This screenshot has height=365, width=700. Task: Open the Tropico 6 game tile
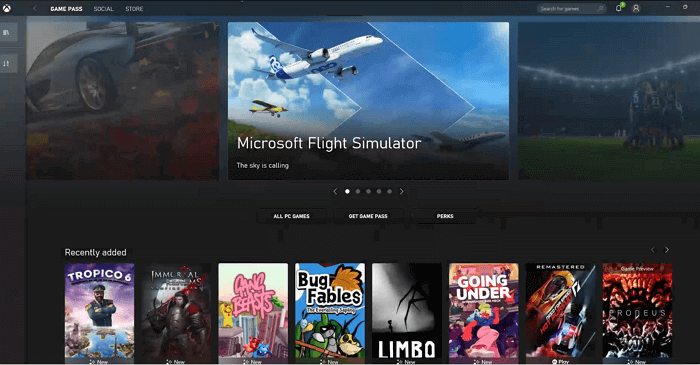tap(100, 312)
